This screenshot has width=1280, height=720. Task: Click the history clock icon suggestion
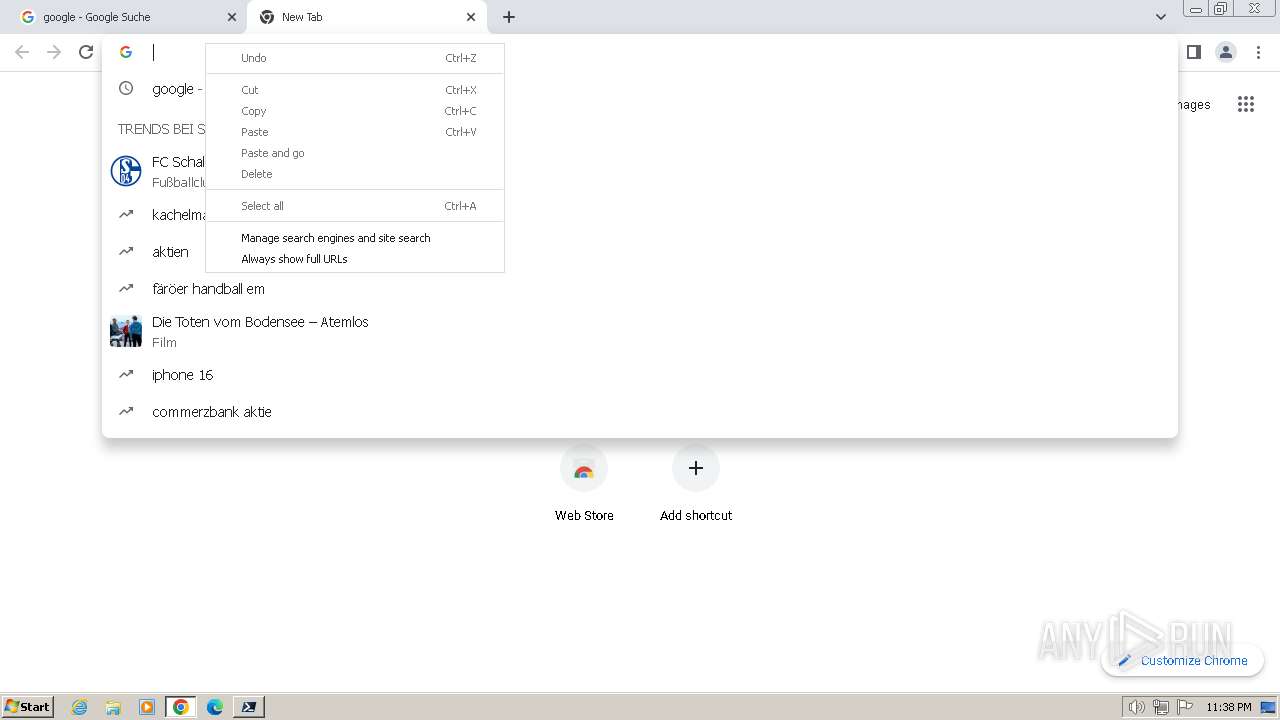126,88
